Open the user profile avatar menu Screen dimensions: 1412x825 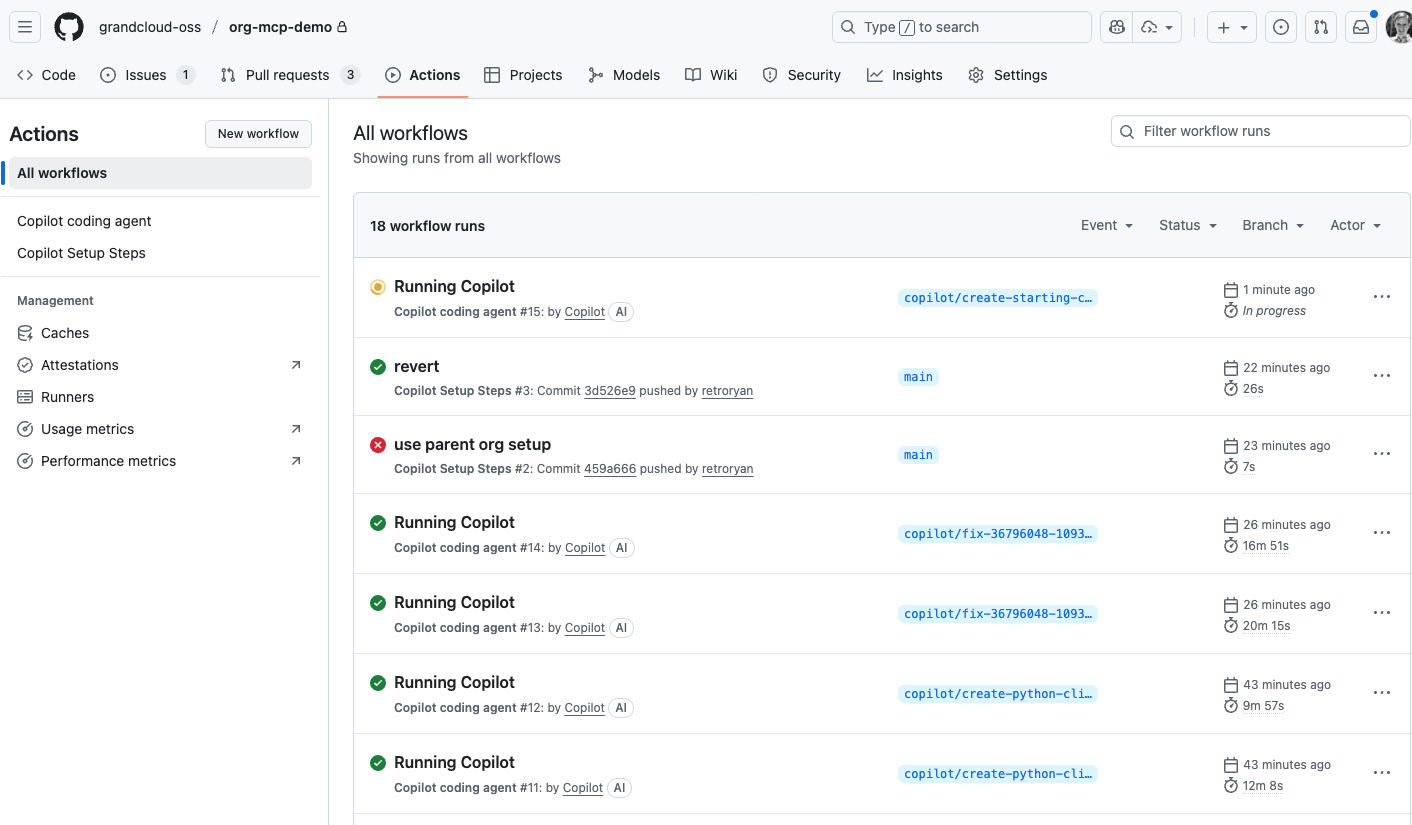click(x=1400, y=27)
